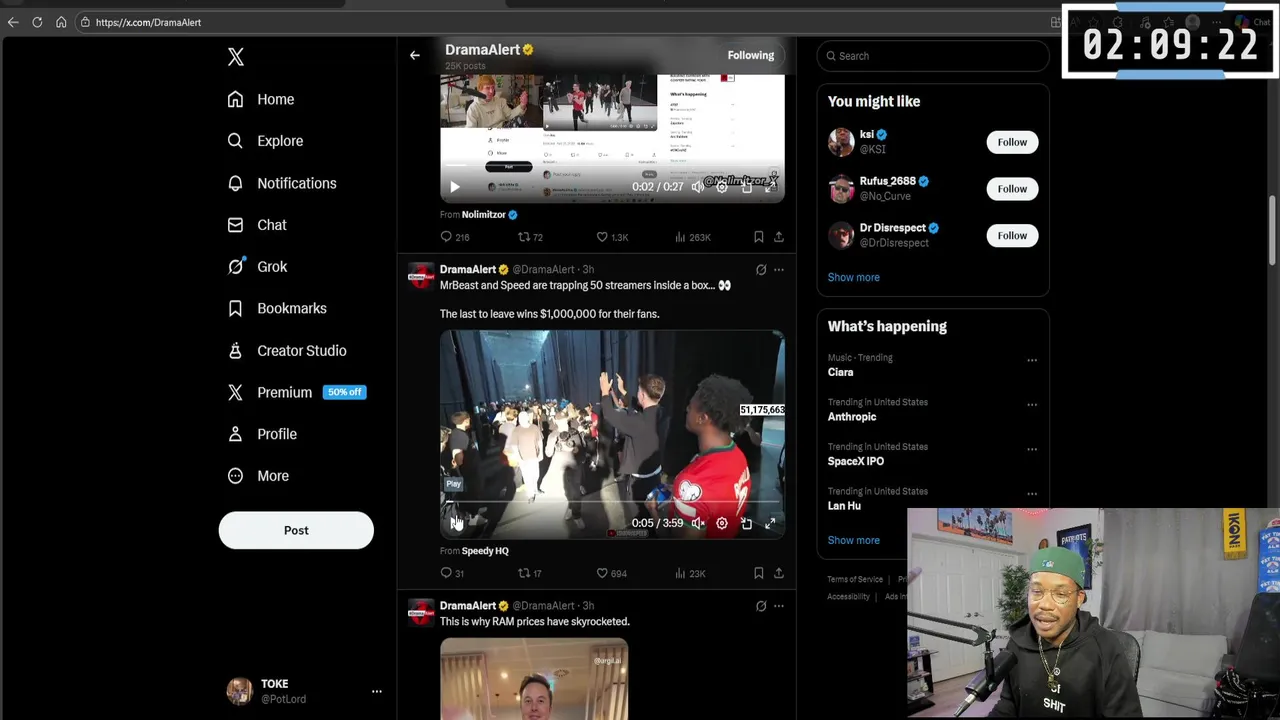Open Explore from sidebar
The width and height of the screenshot is (1280, 720).
tap(265, 141)
